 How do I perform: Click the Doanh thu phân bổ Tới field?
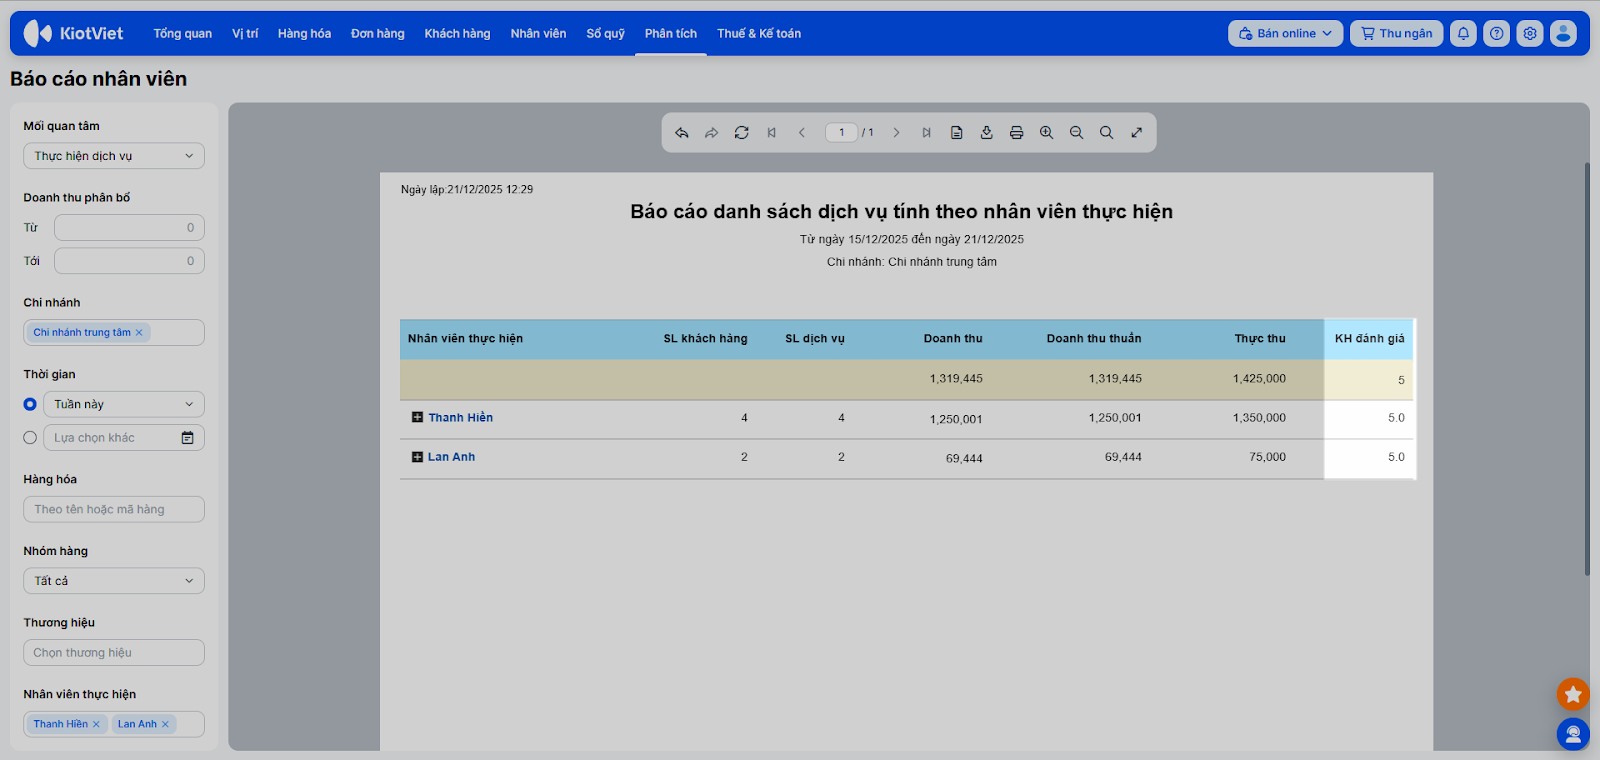[x=129, y=261]
